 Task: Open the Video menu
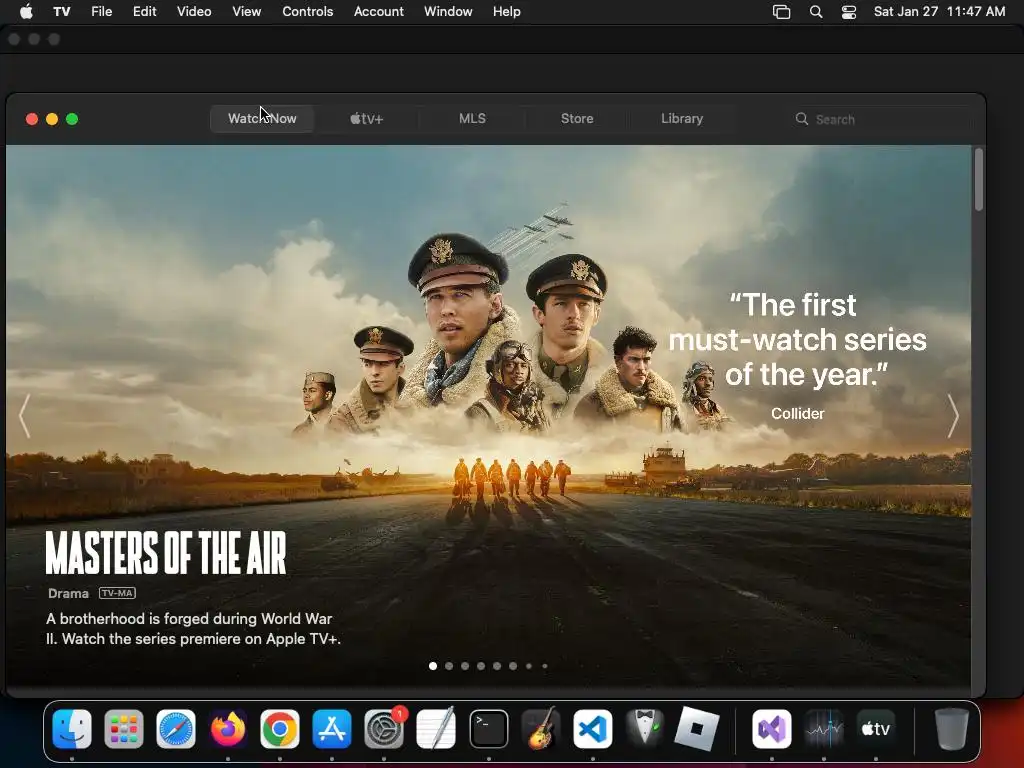click(194, 11)
